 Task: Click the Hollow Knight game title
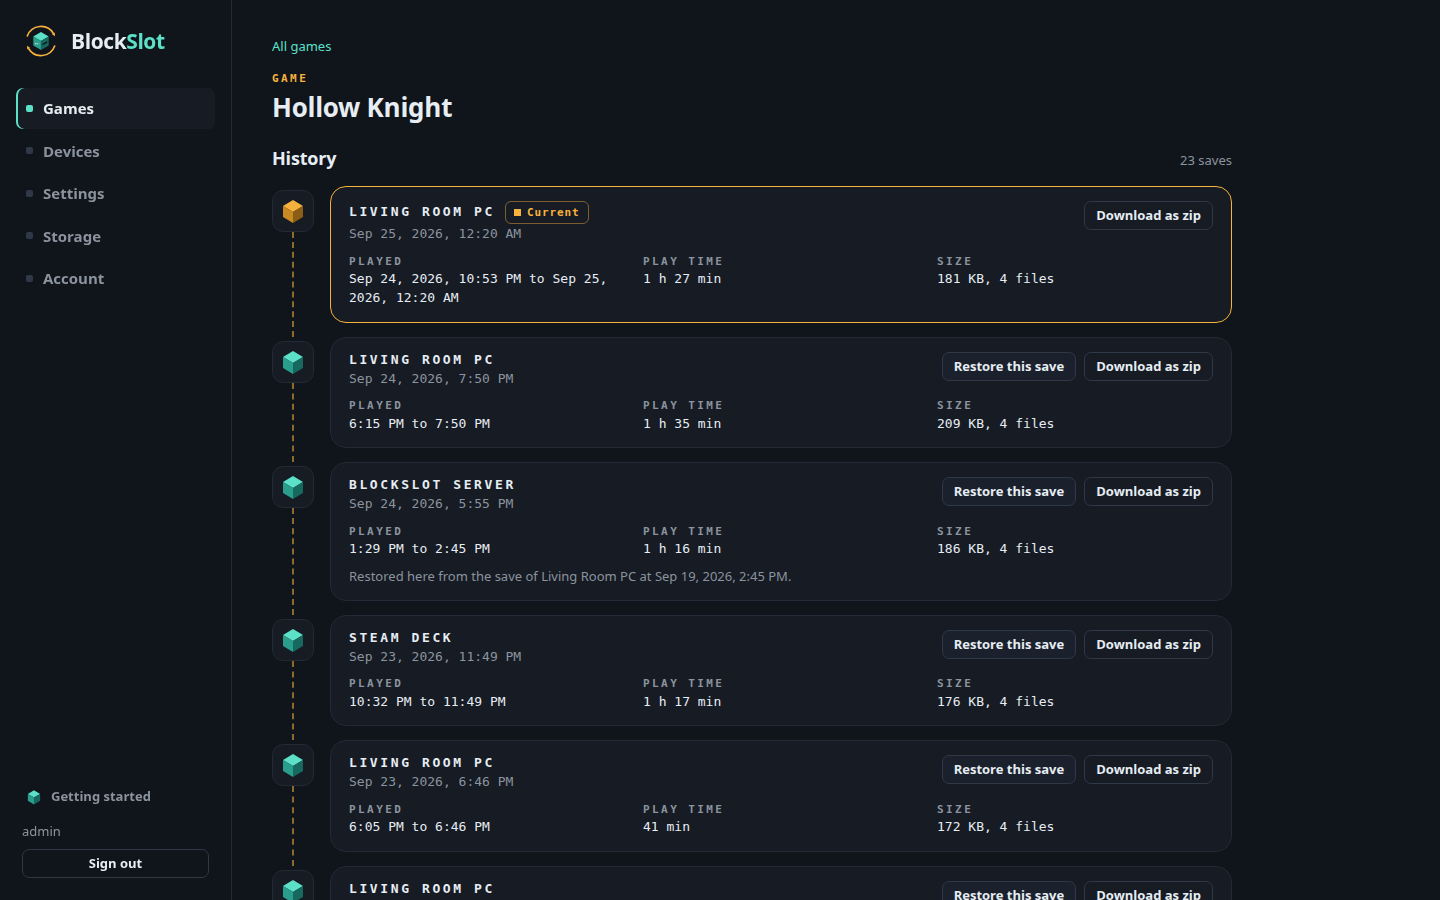(362, 108)
